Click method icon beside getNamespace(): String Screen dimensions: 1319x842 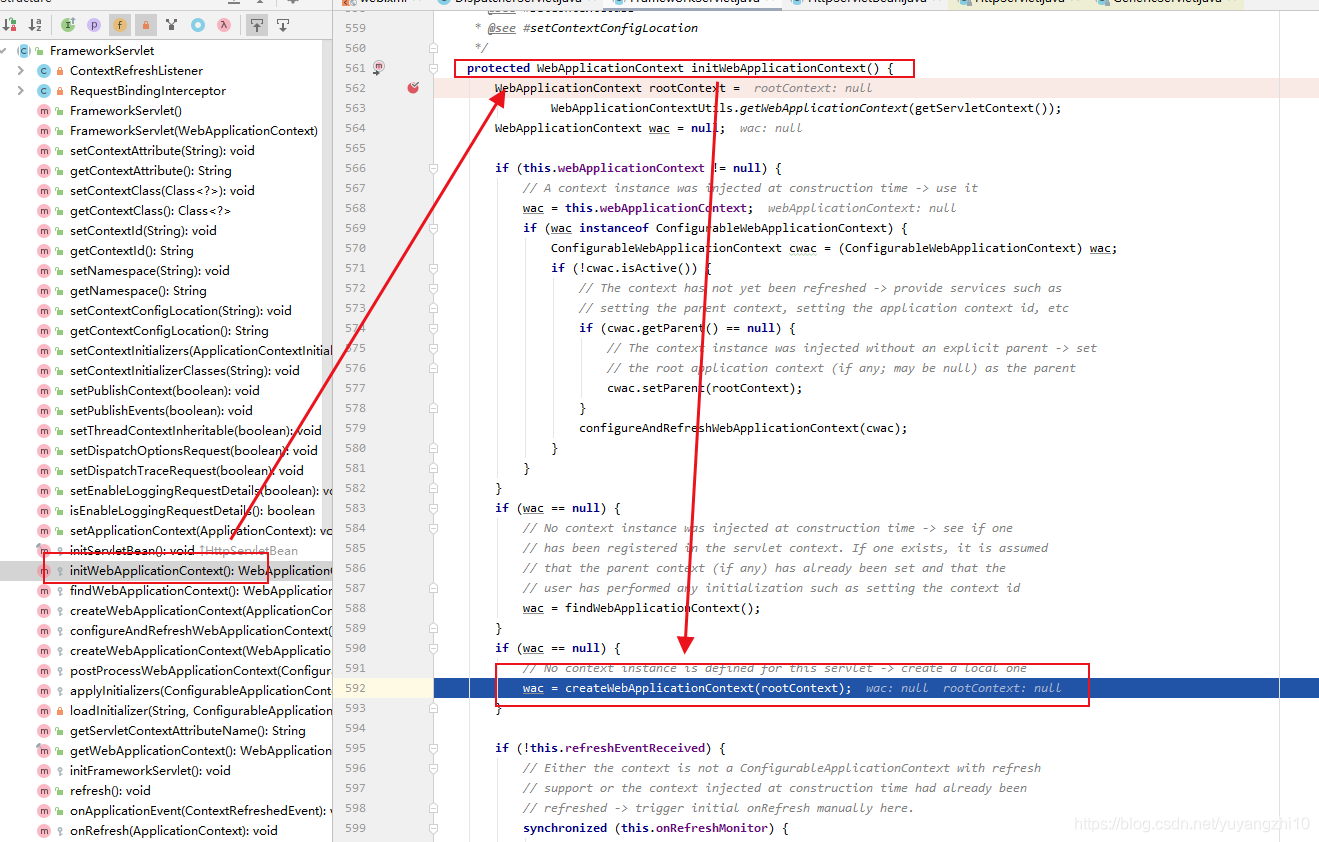44,291
